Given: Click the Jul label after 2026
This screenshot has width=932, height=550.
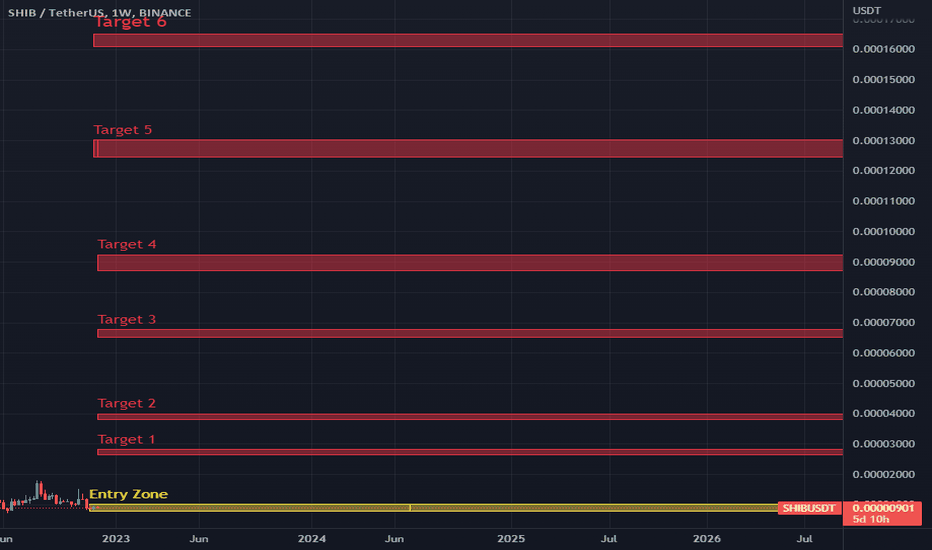Looking at the screenshot, I should point(804,539).
